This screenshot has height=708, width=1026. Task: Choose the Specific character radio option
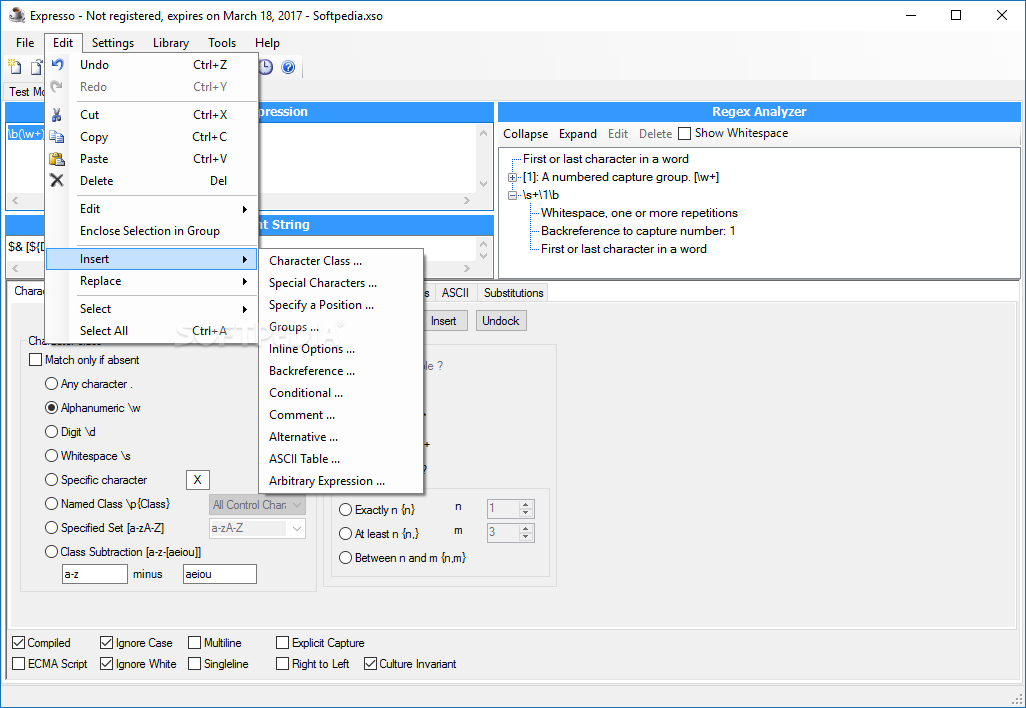pyautogui.click(x=51, y=480)
